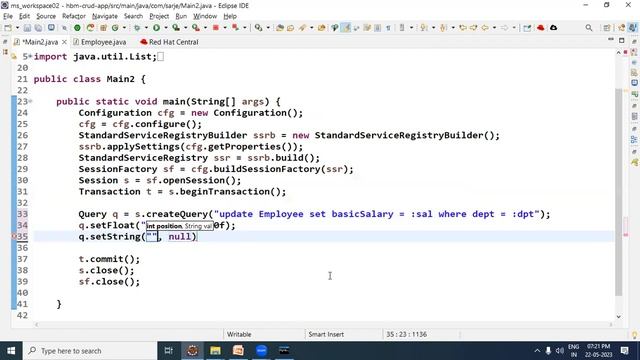Click the Red Hat toolbar icon

541,28
